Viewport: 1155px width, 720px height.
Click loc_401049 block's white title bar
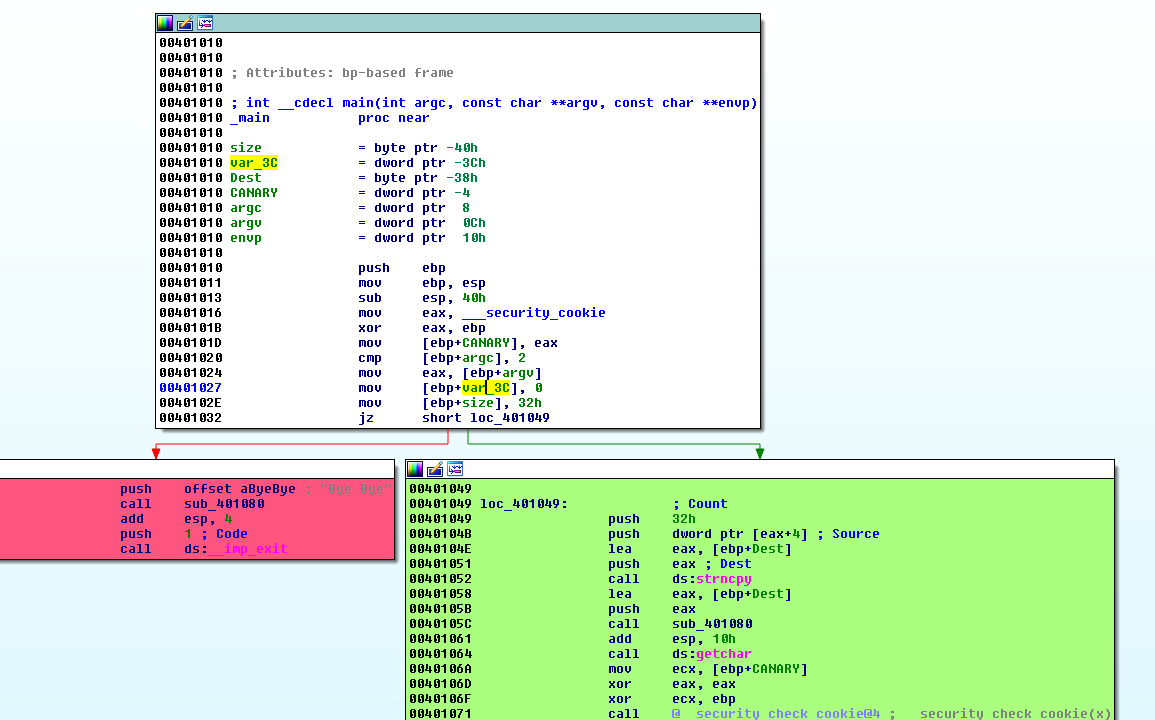tap(780, 469)
